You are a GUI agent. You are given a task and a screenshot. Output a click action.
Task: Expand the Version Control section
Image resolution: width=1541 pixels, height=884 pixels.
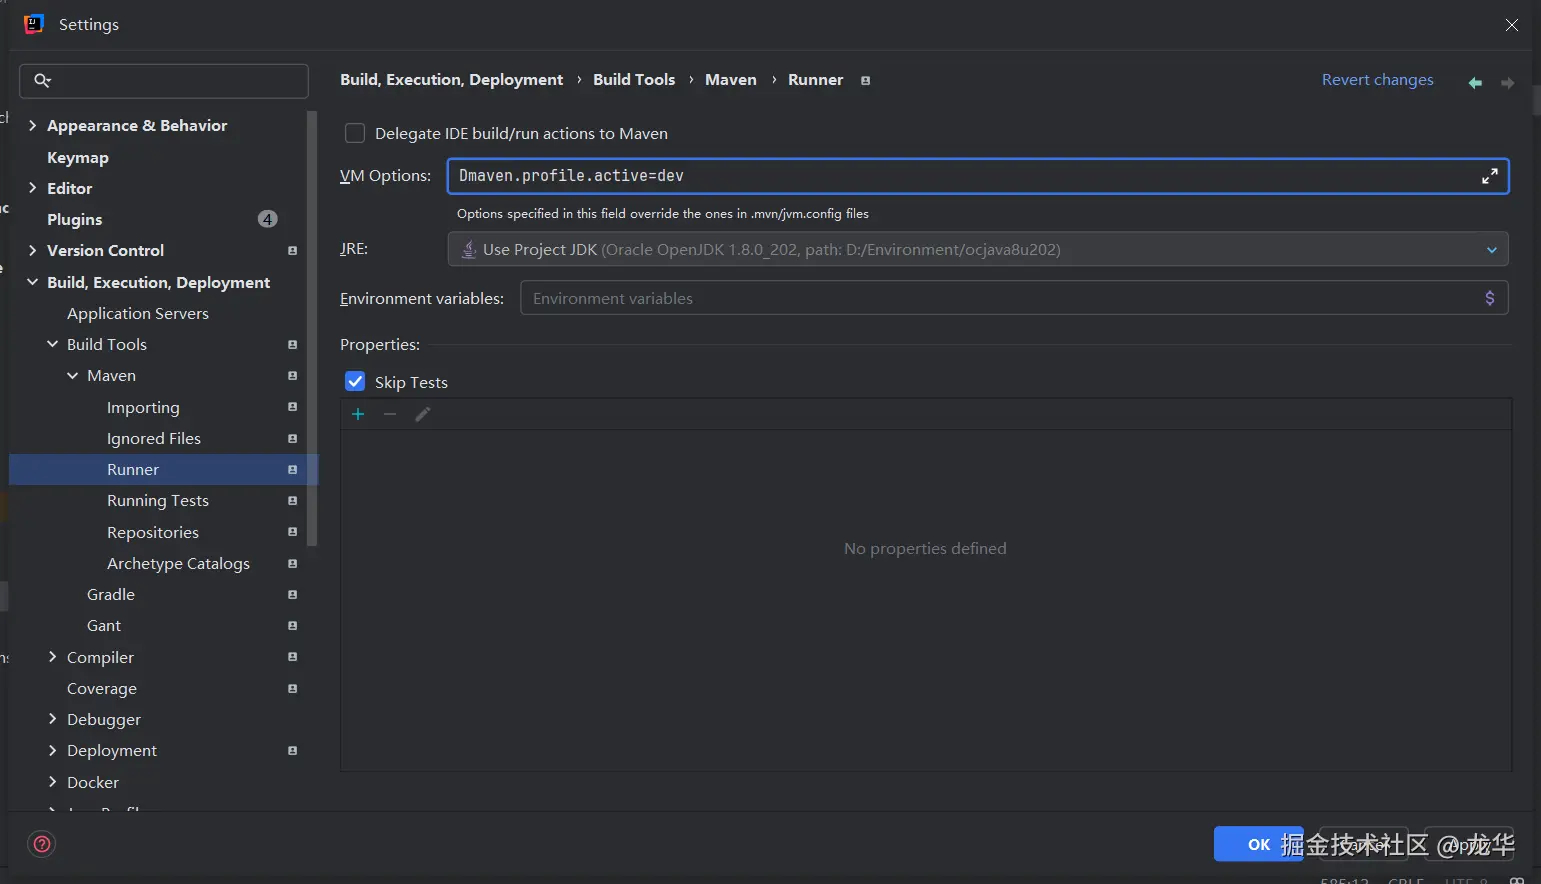(x=33, y=250)
